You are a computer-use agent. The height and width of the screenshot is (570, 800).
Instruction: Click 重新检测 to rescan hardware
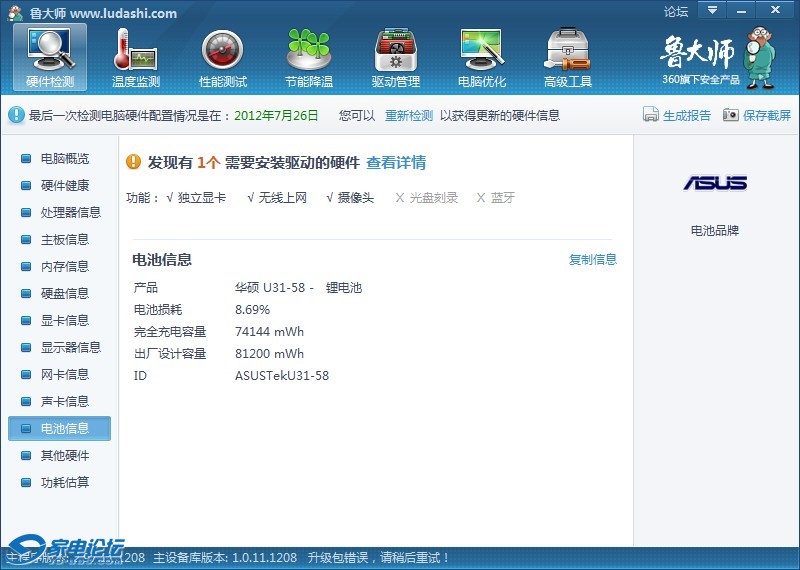[409, 115]
